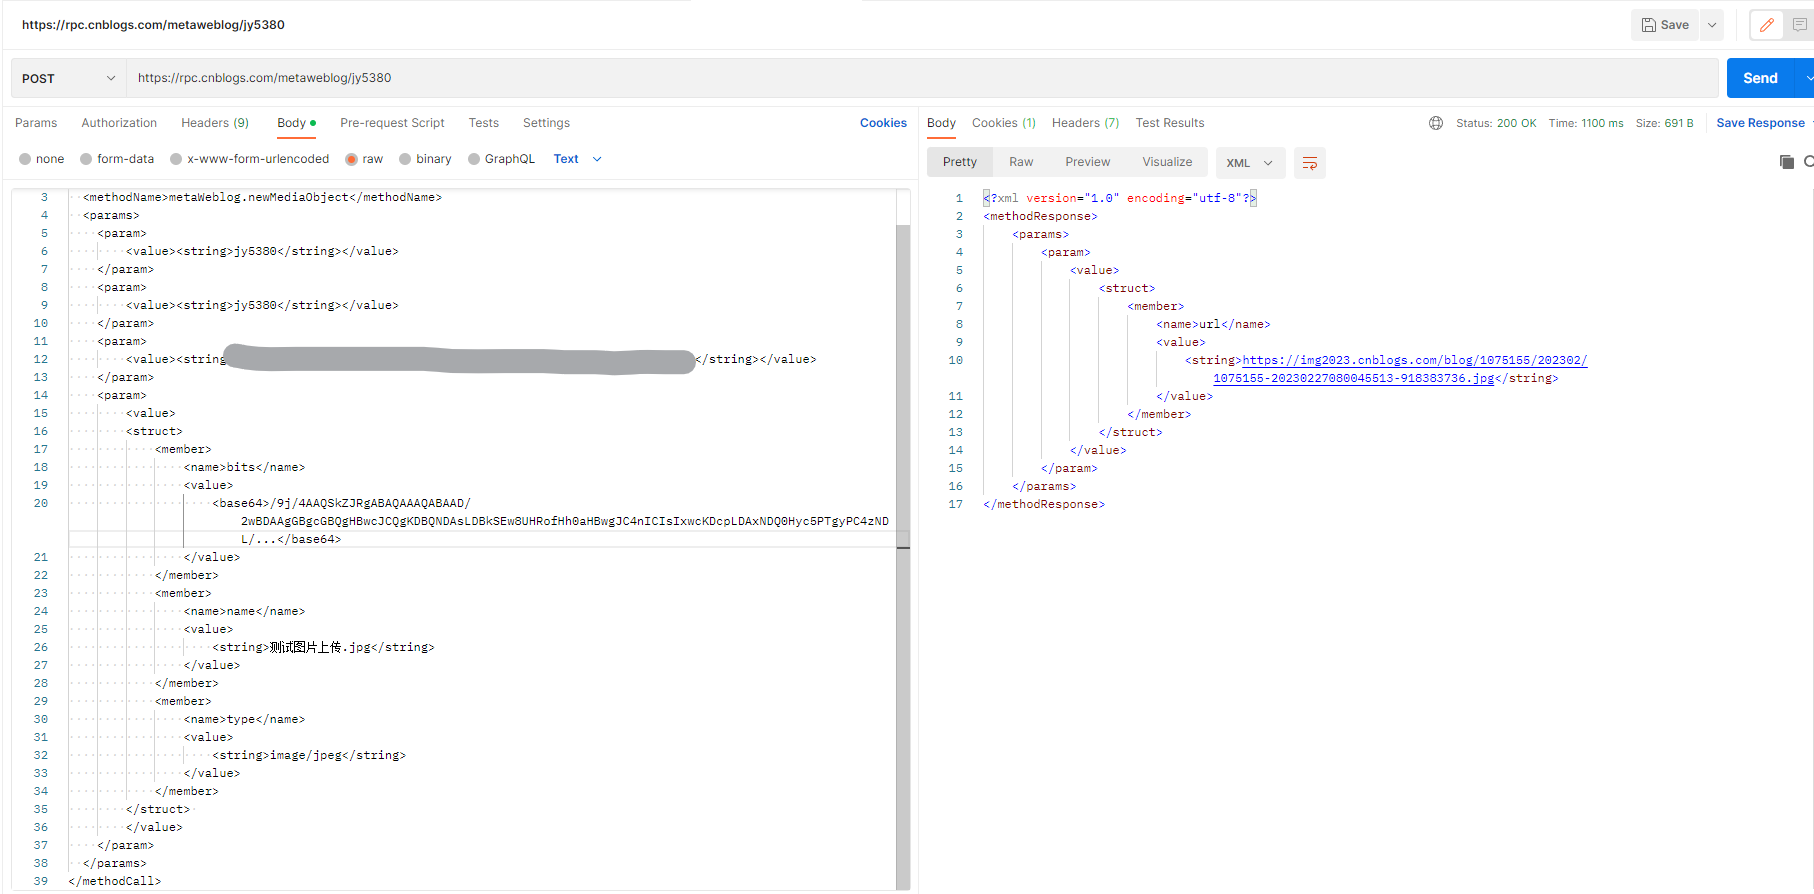1814x894 pixels.
Task: Select form-data body type radio
Action: tap(86, 159)
